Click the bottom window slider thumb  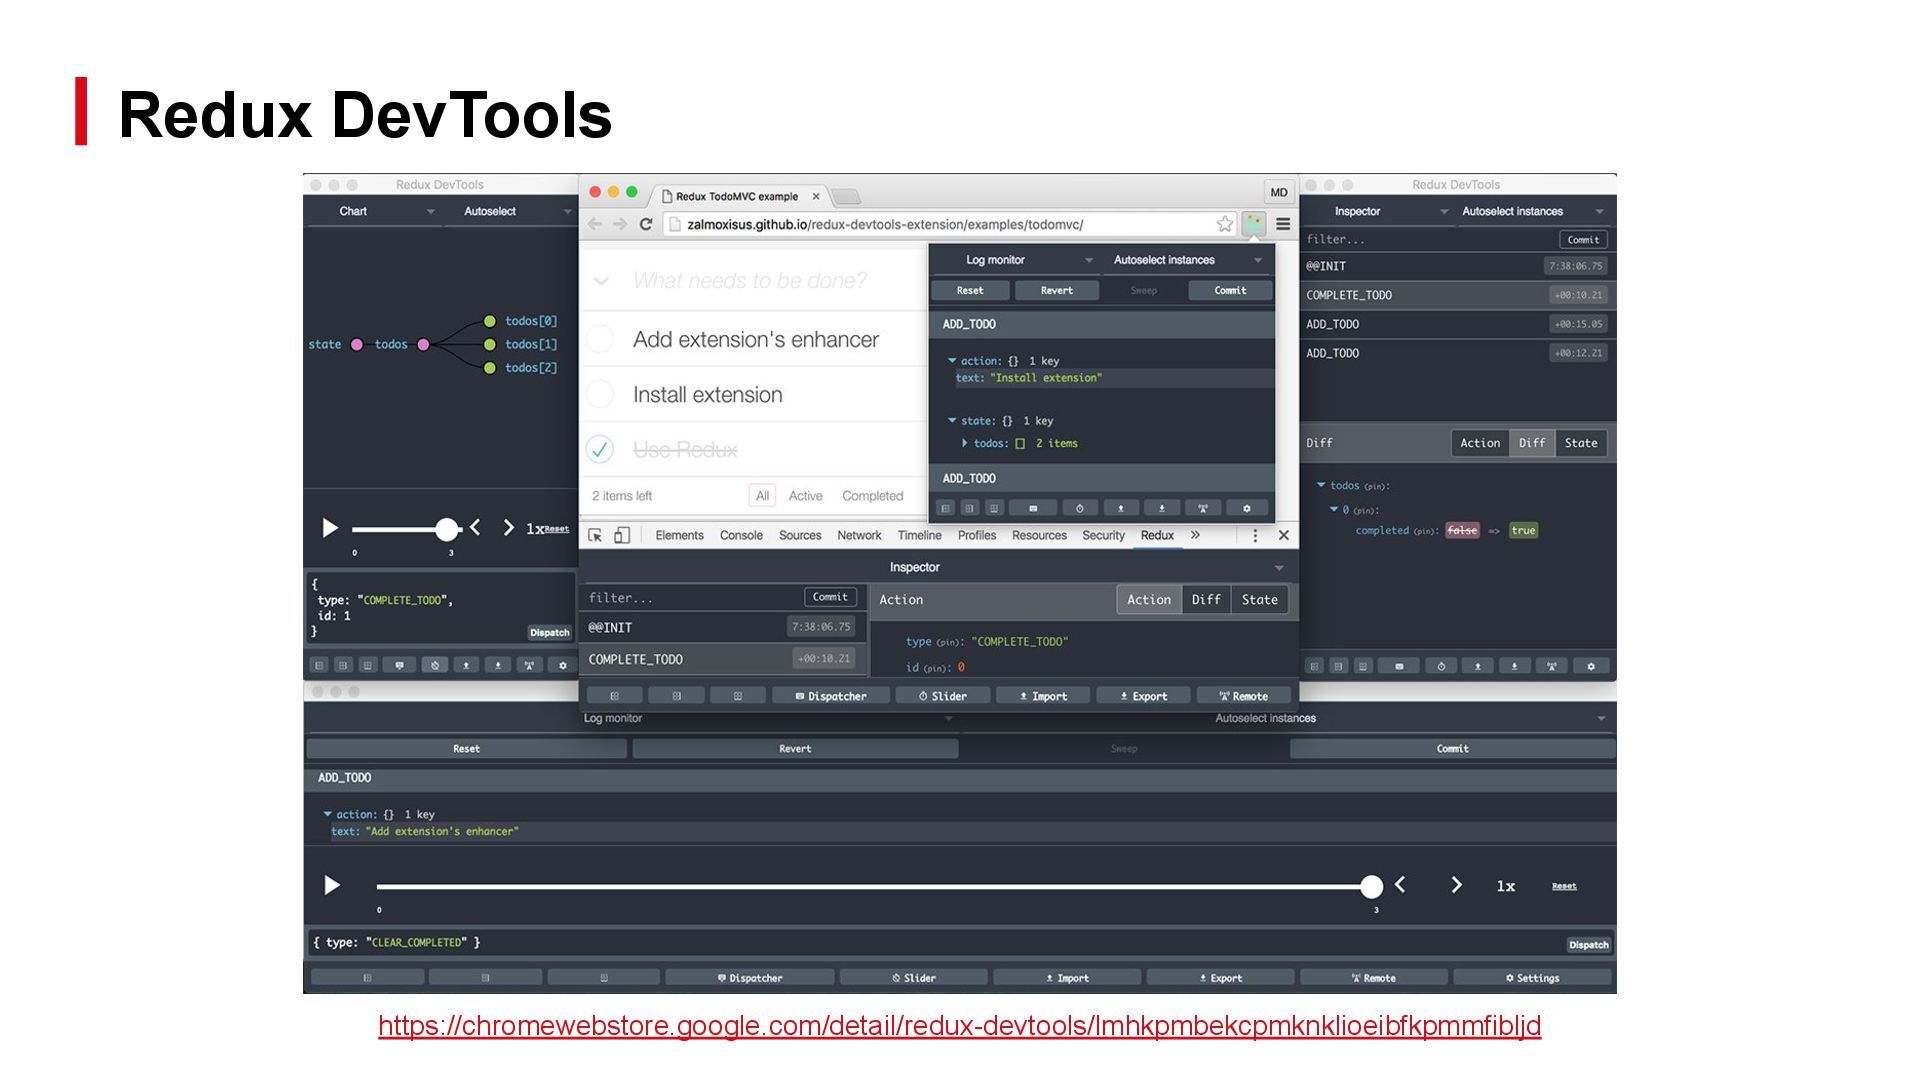click(x=1372, y=886)
